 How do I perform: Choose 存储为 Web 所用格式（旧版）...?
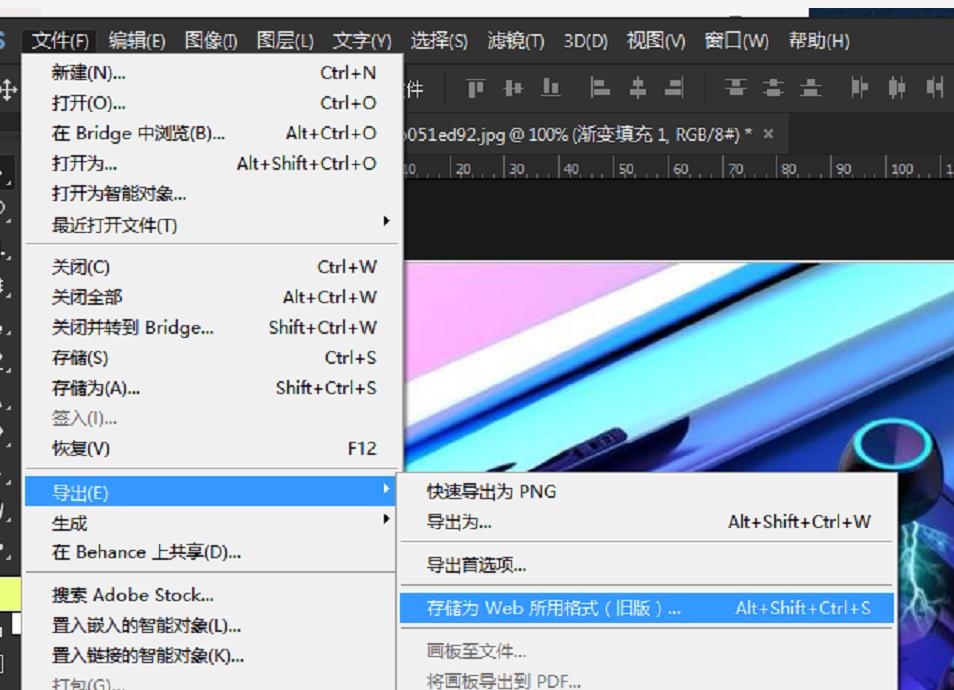click(x=647, y=608)
